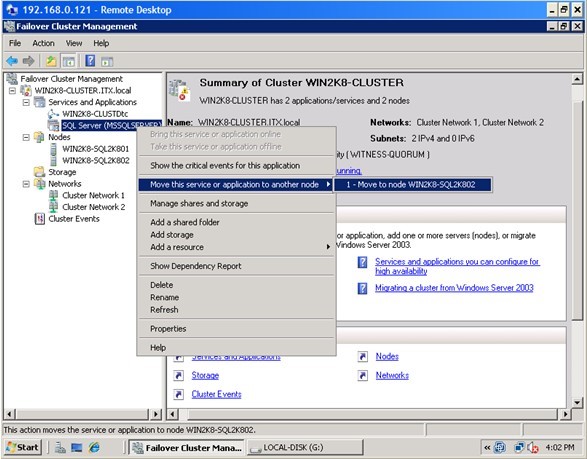
Task: Click the Cluster Network 2 icon
Action: click(54, 207)
